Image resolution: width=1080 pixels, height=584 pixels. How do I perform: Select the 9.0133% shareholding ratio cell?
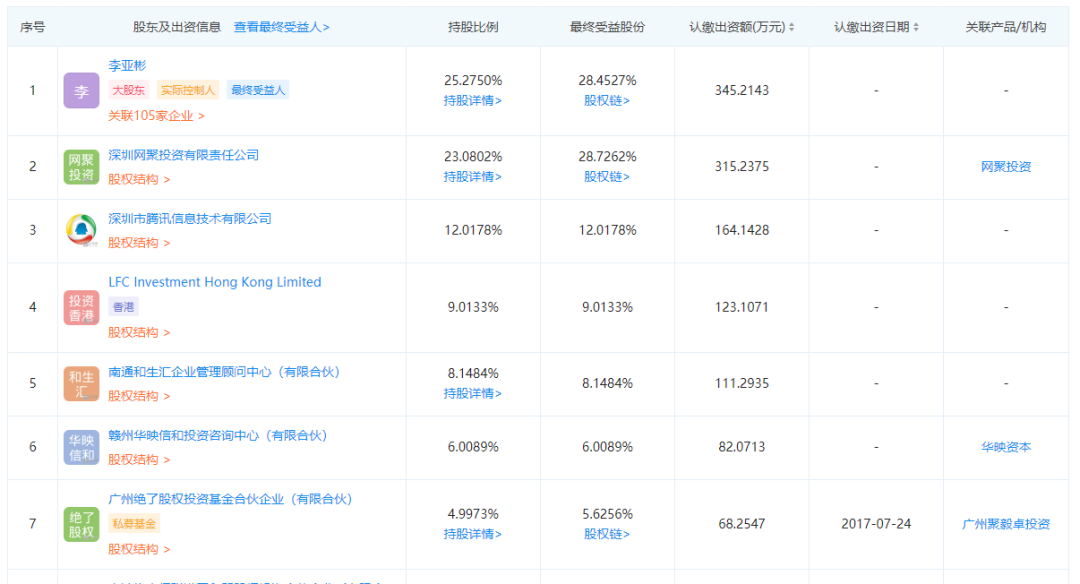[x=472, y=307]
